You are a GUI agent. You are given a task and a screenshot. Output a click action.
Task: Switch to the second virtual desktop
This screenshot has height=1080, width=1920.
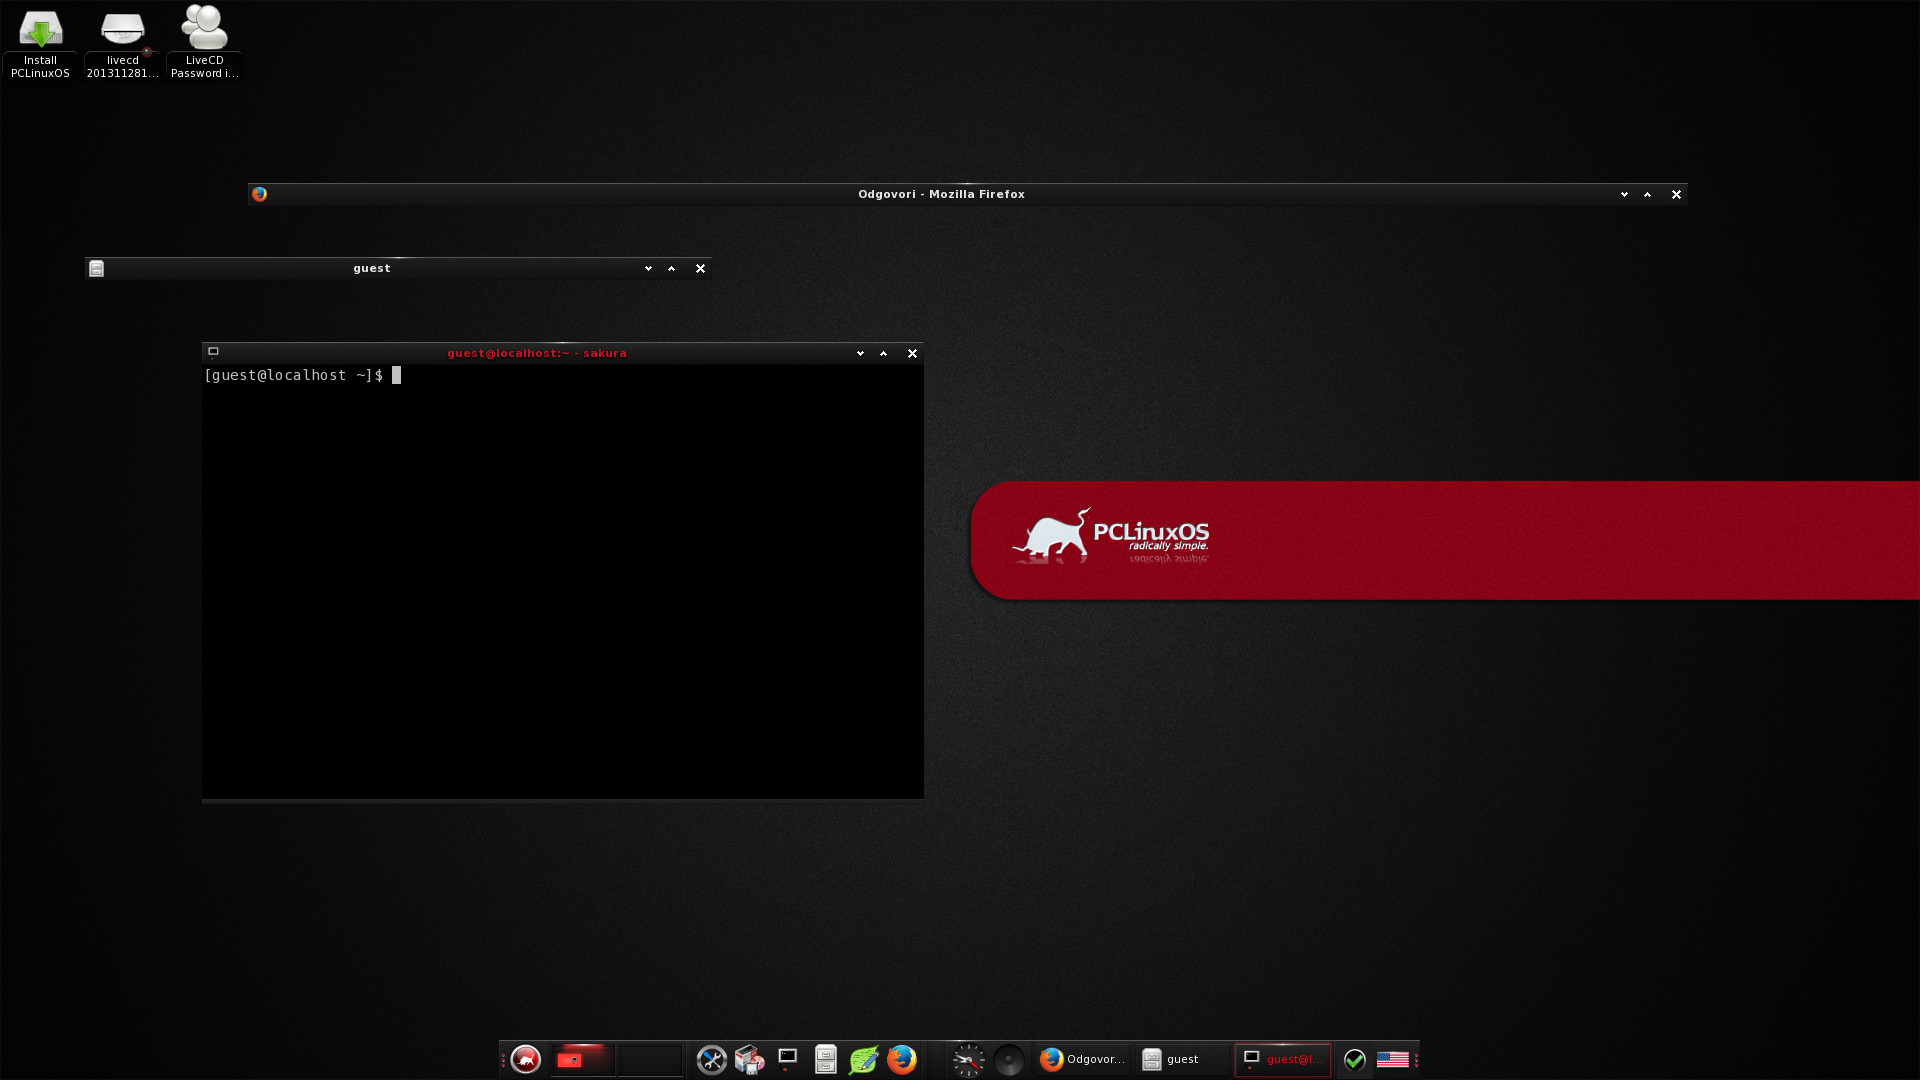(x=649, y=1059)
